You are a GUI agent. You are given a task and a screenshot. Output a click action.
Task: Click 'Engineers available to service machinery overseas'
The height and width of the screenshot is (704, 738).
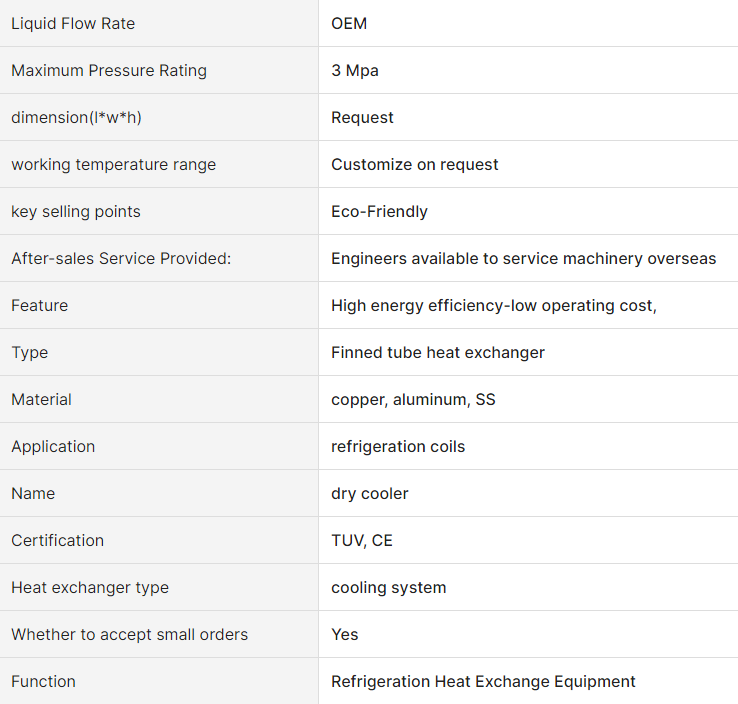[x=523, y=258]
